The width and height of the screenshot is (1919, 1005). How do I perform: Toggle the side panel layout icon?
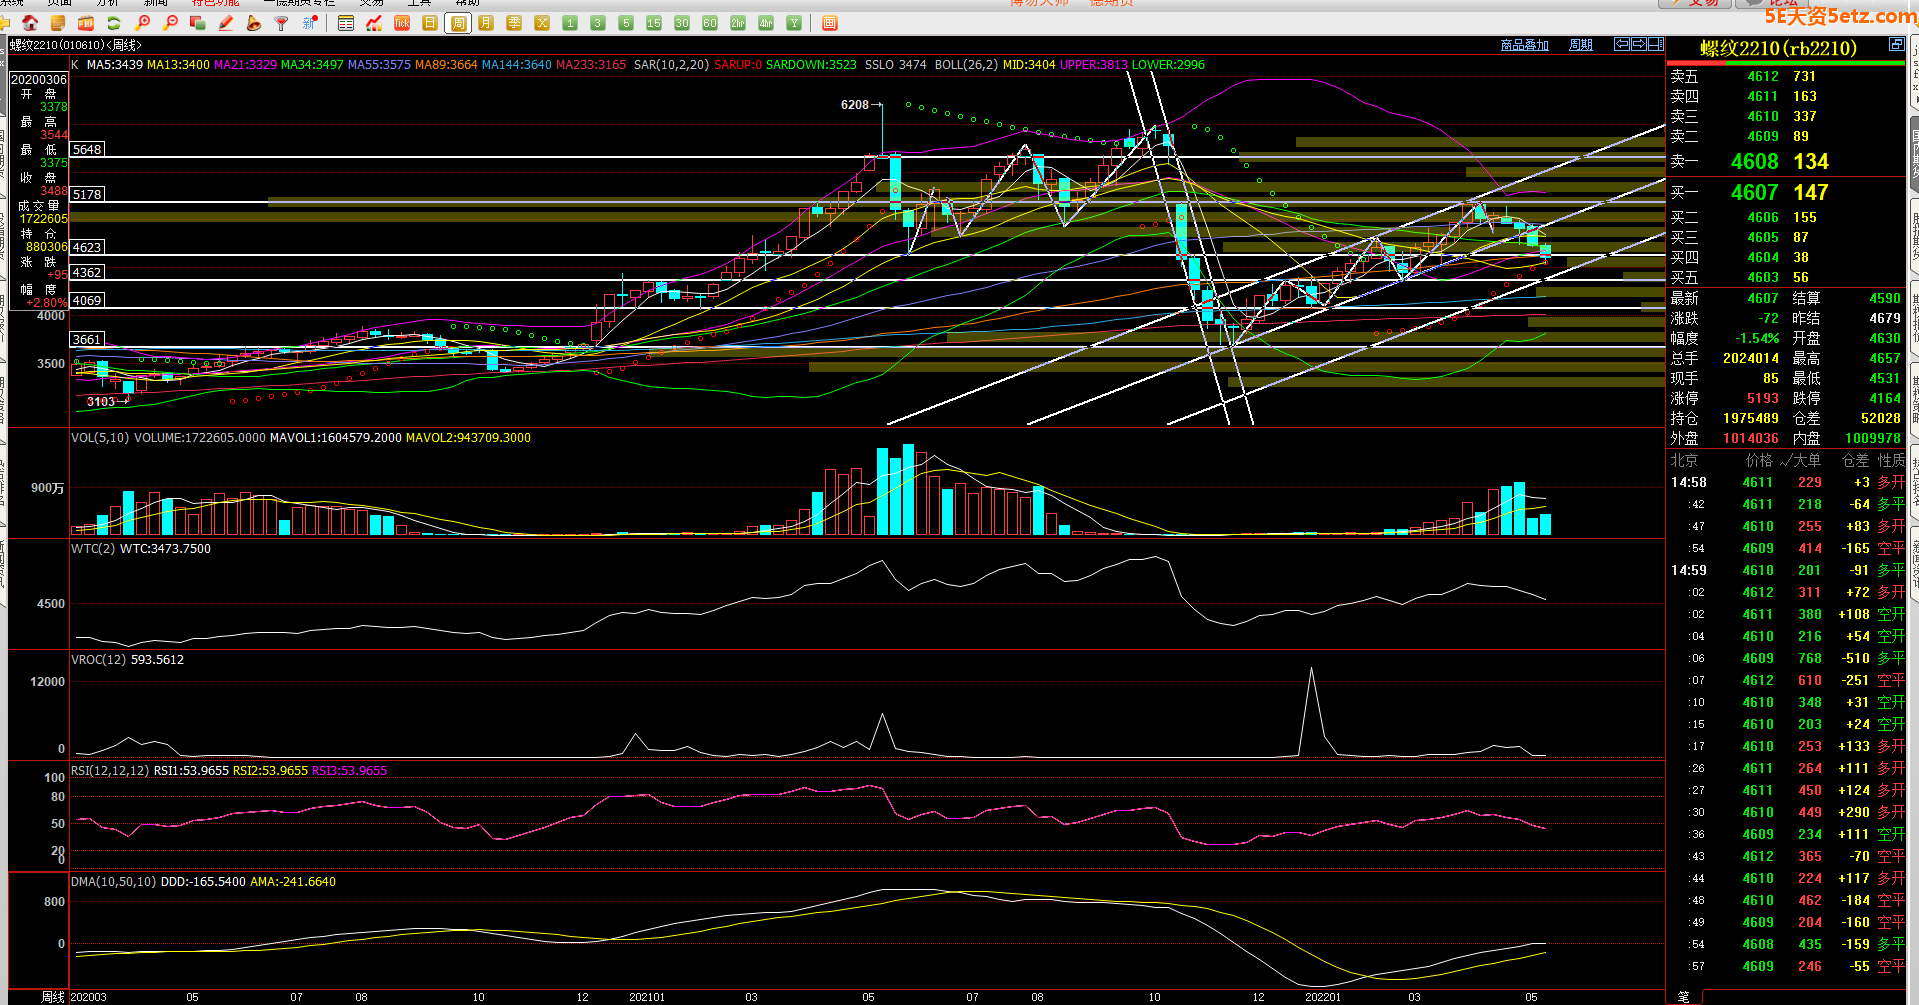coord(1656,44)
